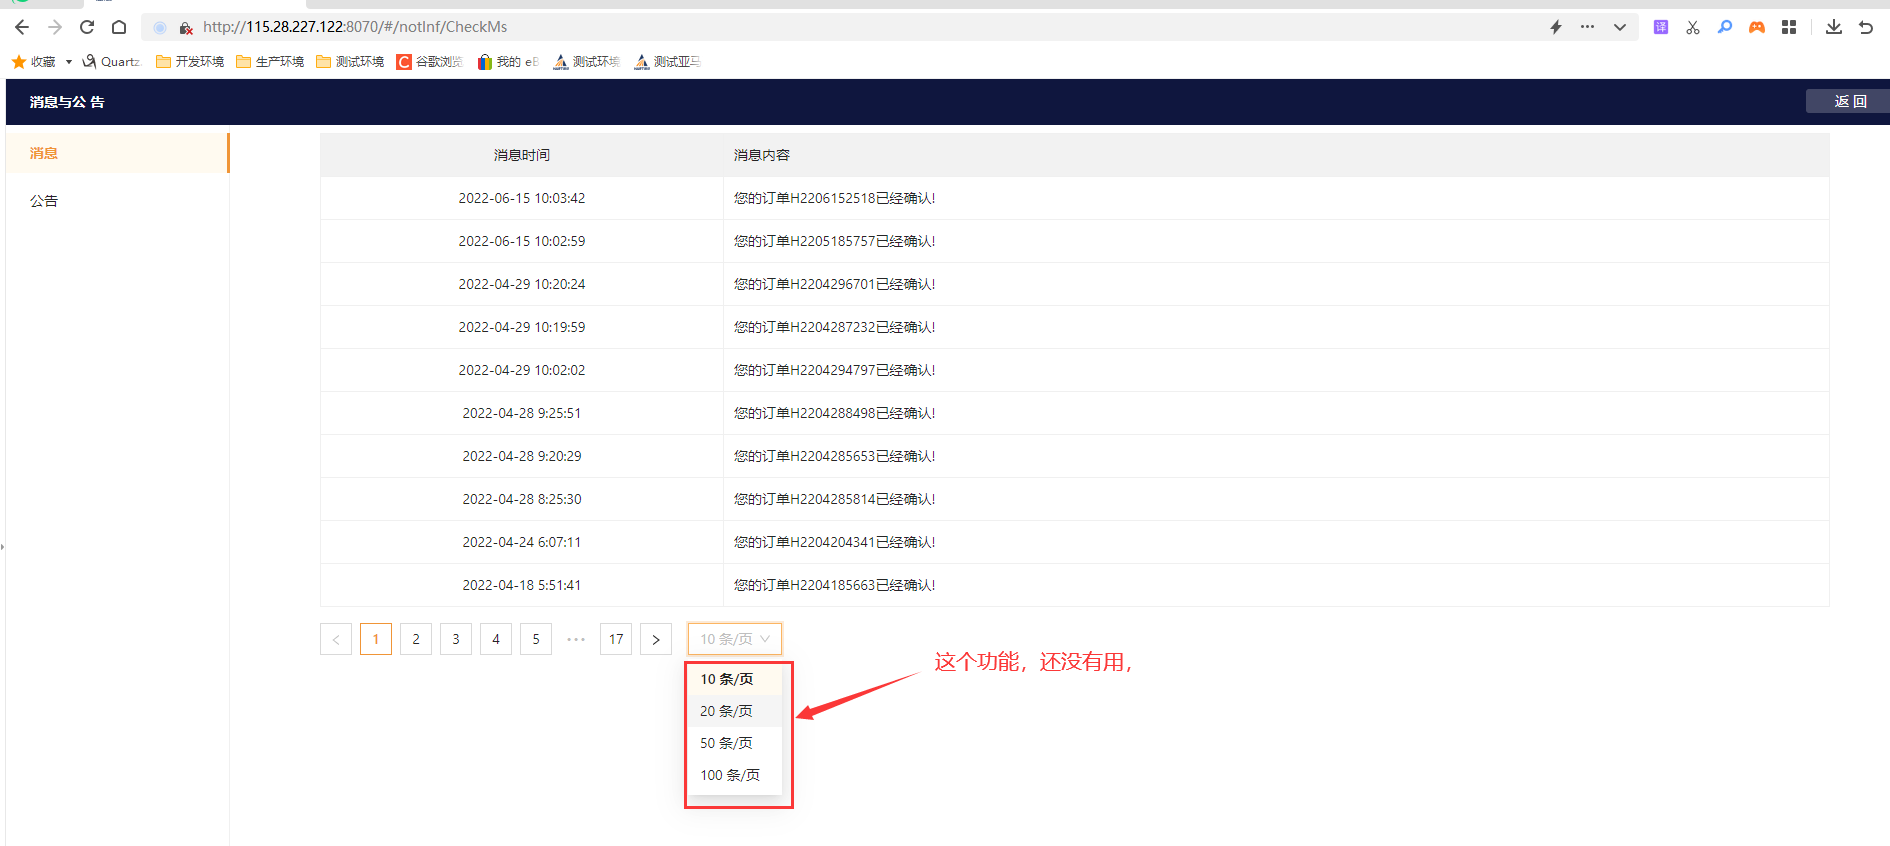
Task: Open the 测试亚马 bookmark
Action: point(667,62)
